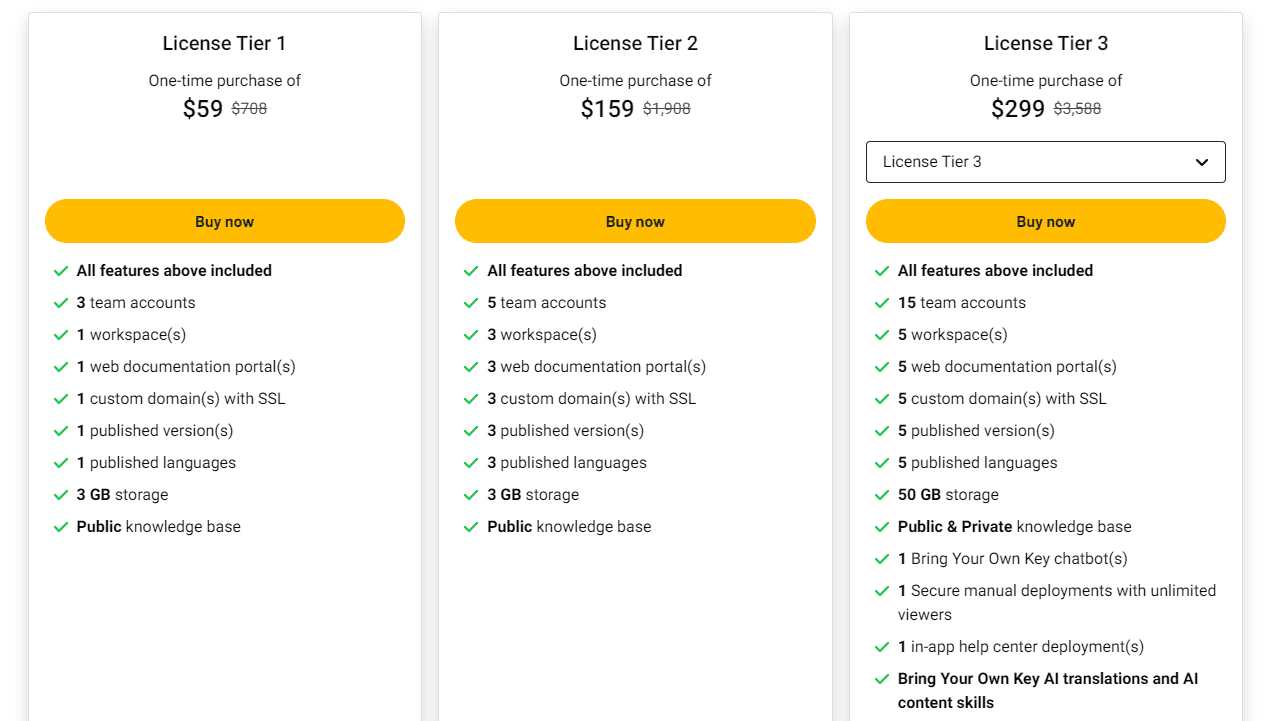Click the checkmark beside 3 team accounts

click(x=61, y=302)
